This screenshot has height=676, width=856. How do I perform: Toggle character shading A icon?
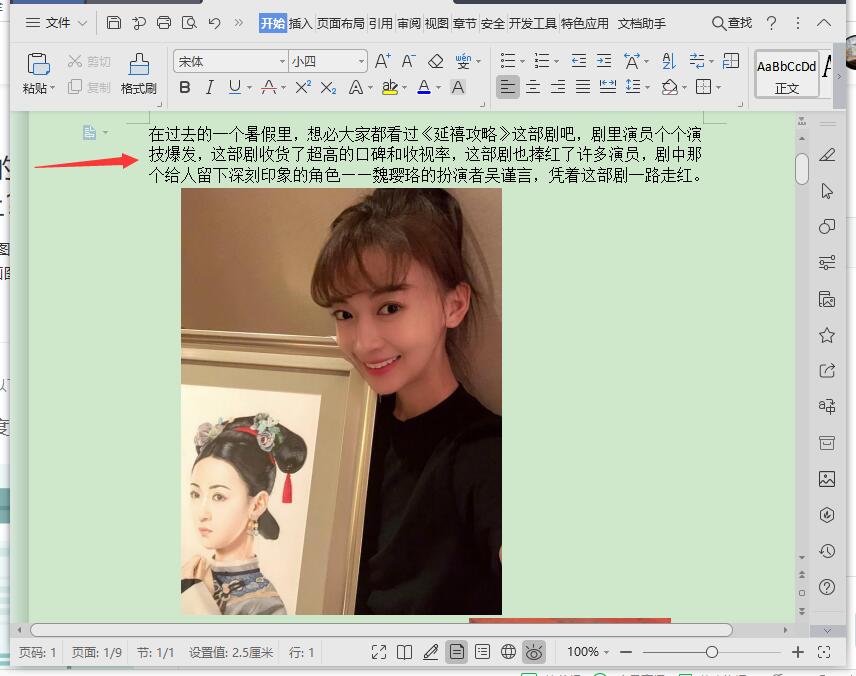[458, 87]
